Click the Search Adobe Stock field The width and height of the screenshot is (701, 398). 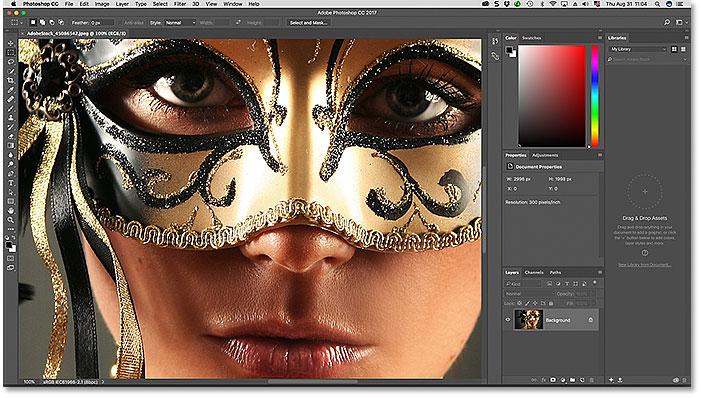click(x=646, y=59)
